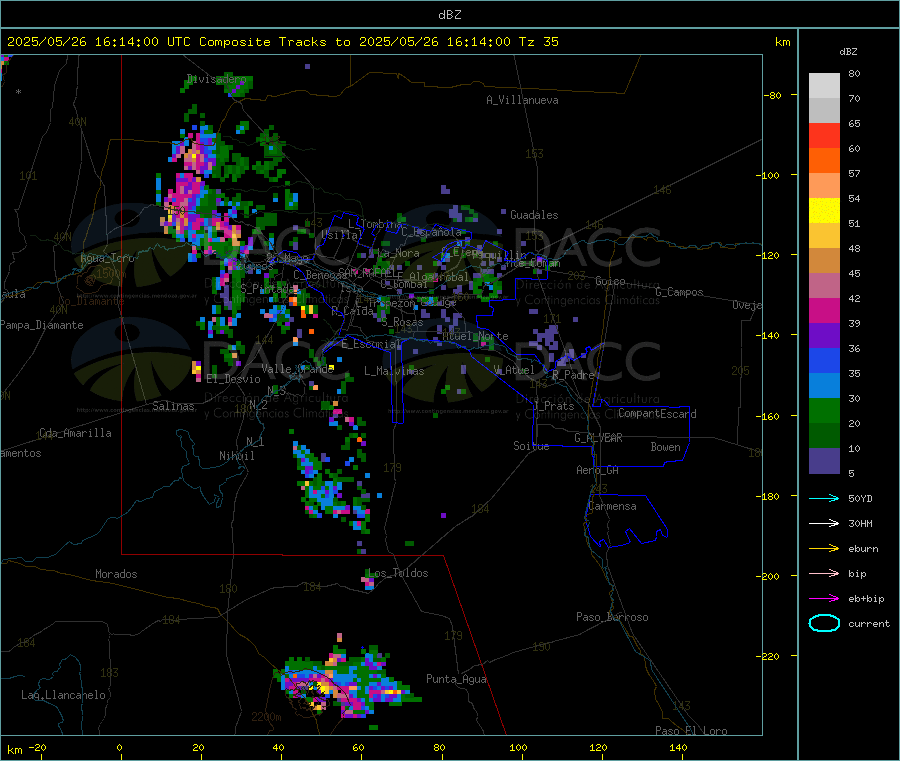This screenshot has width=900, height=761.
Task: Click the L_Malvinas location label
Action: pos(394,371)
